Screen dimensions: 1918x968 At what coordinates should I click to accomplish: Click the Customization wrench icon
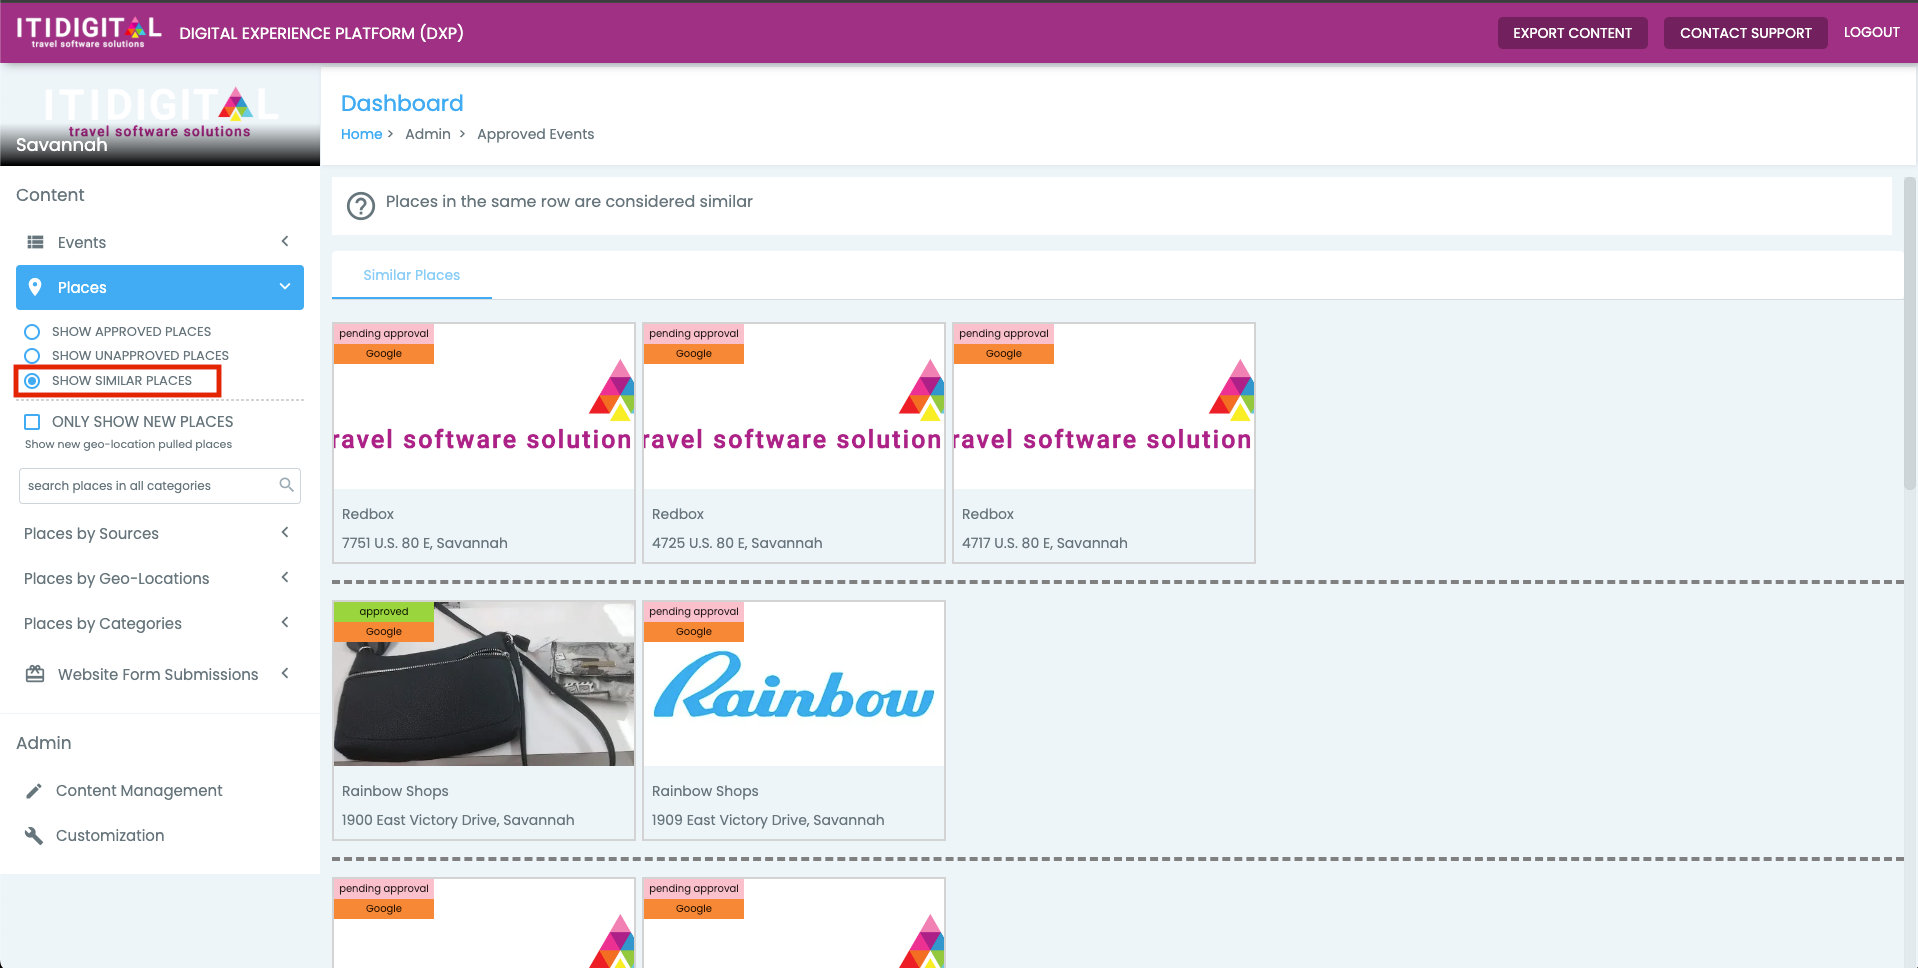tap(34, 836)
